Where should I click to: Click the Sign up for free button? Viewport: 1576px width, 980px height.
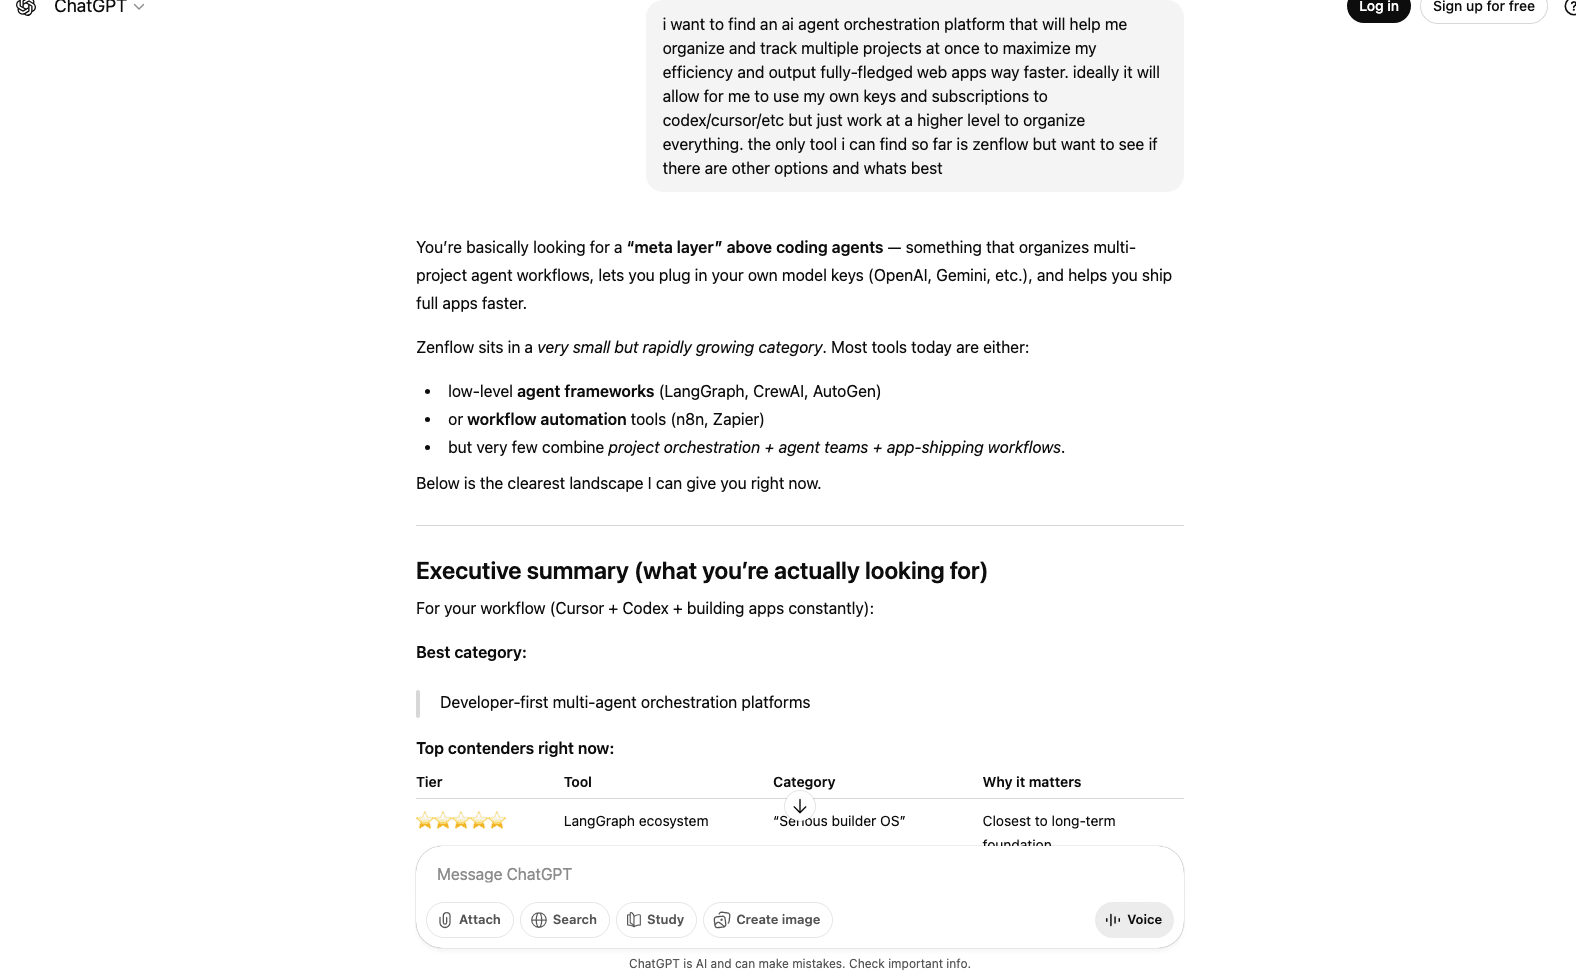coord(1483,6)
